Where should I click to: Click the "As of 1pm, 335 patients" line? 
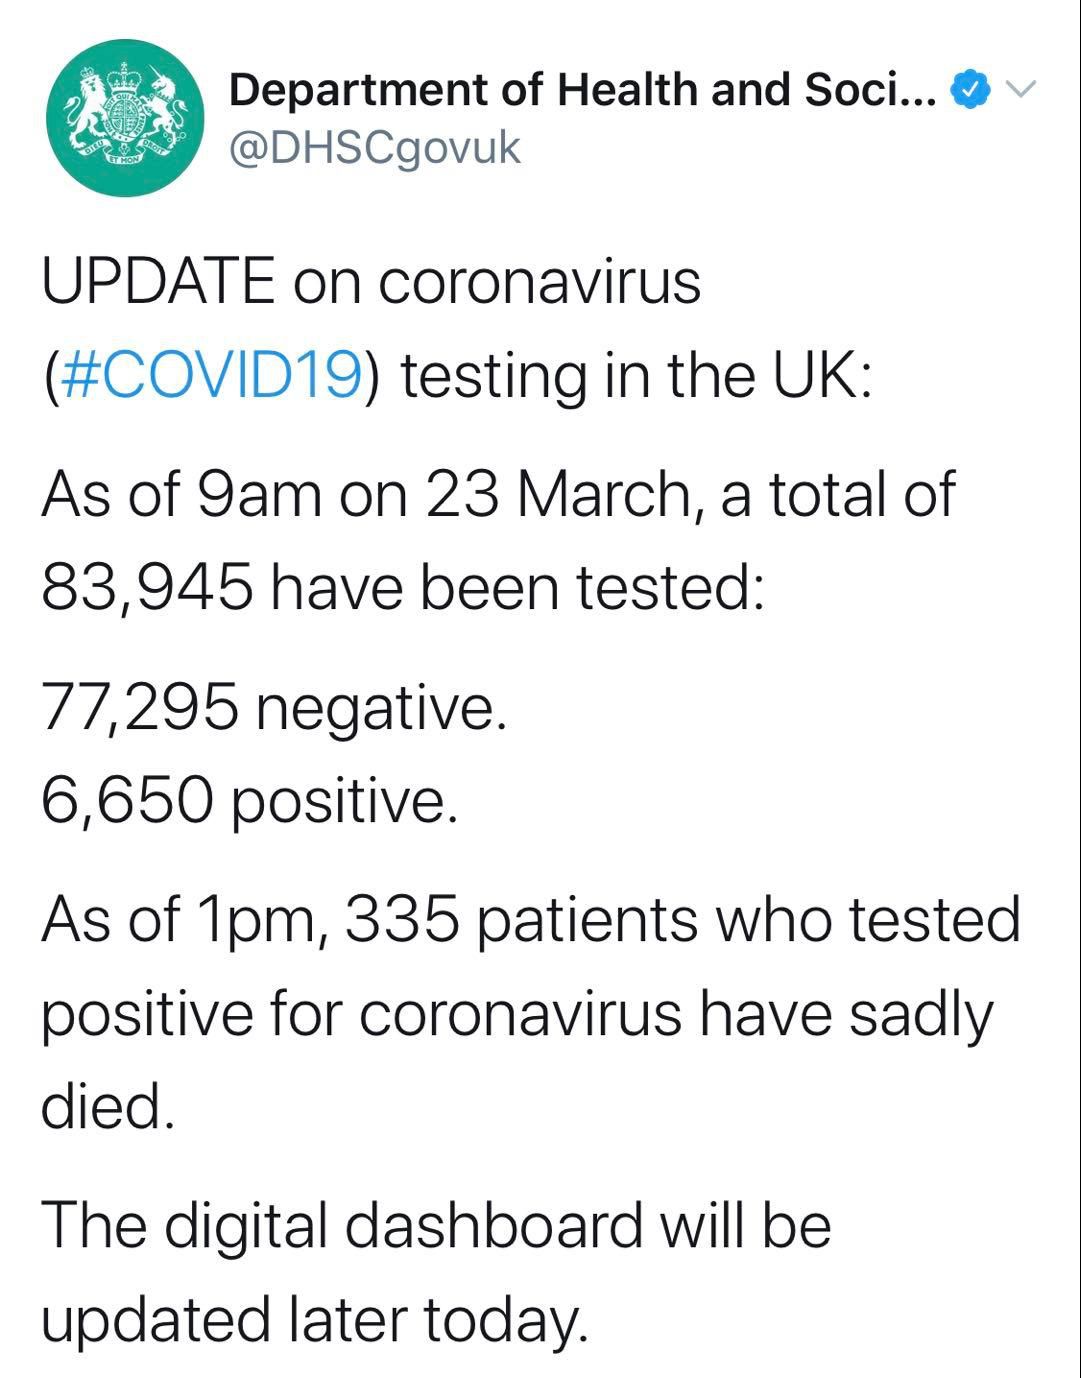(530, 919)
